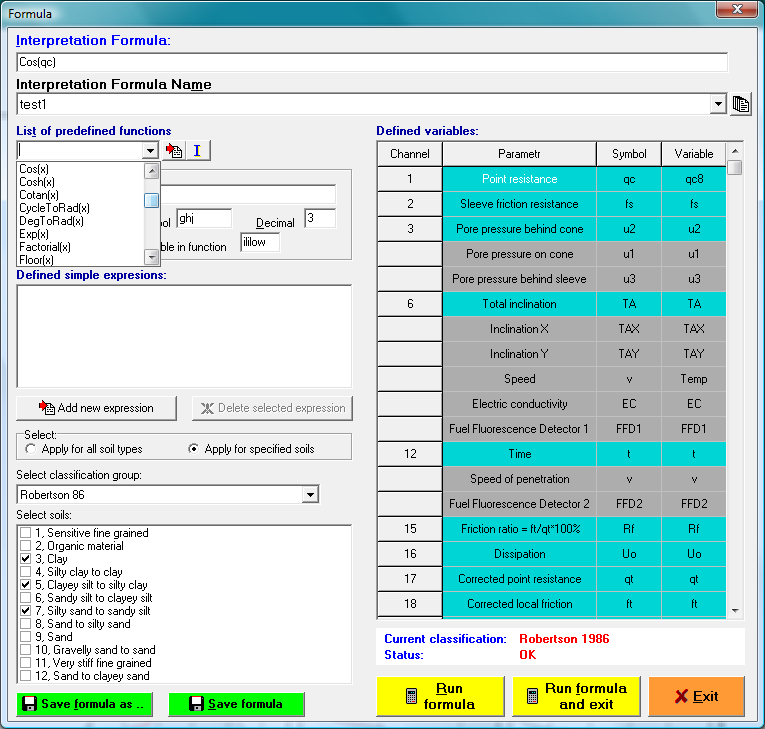The width and height of the screenshot is (765, 729).
Task: Click Delete selected expression button
Action: click(x=272, y=408)
